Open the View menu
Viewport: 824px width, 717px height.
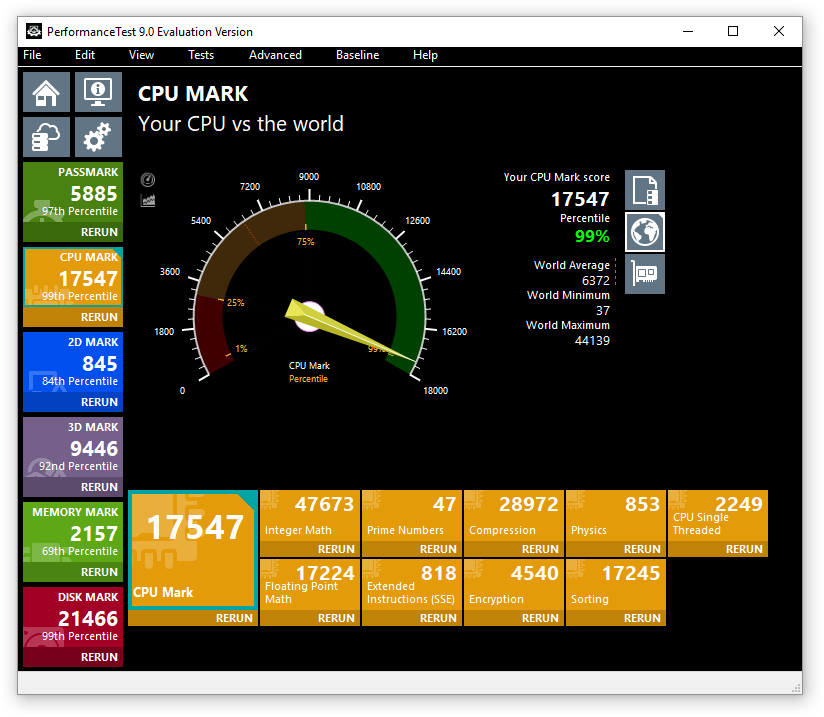coord(141,55)
